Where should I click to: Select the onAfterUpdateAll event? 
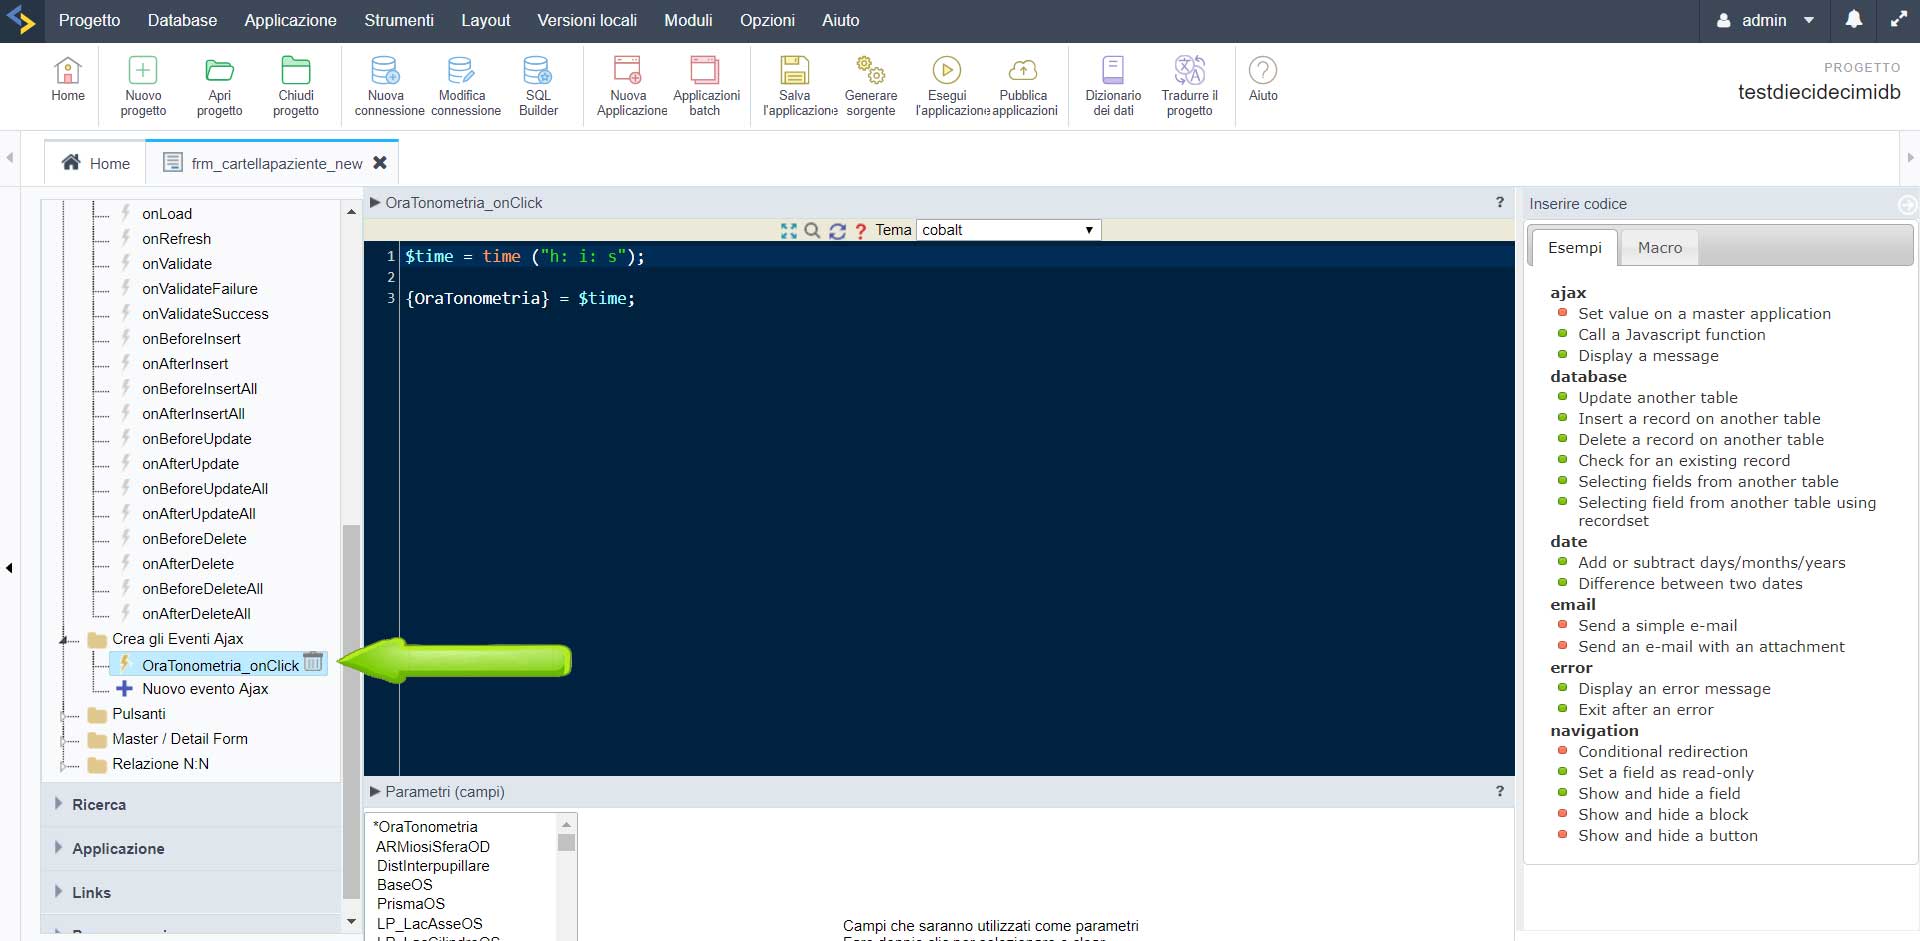[x=198, y=513]
